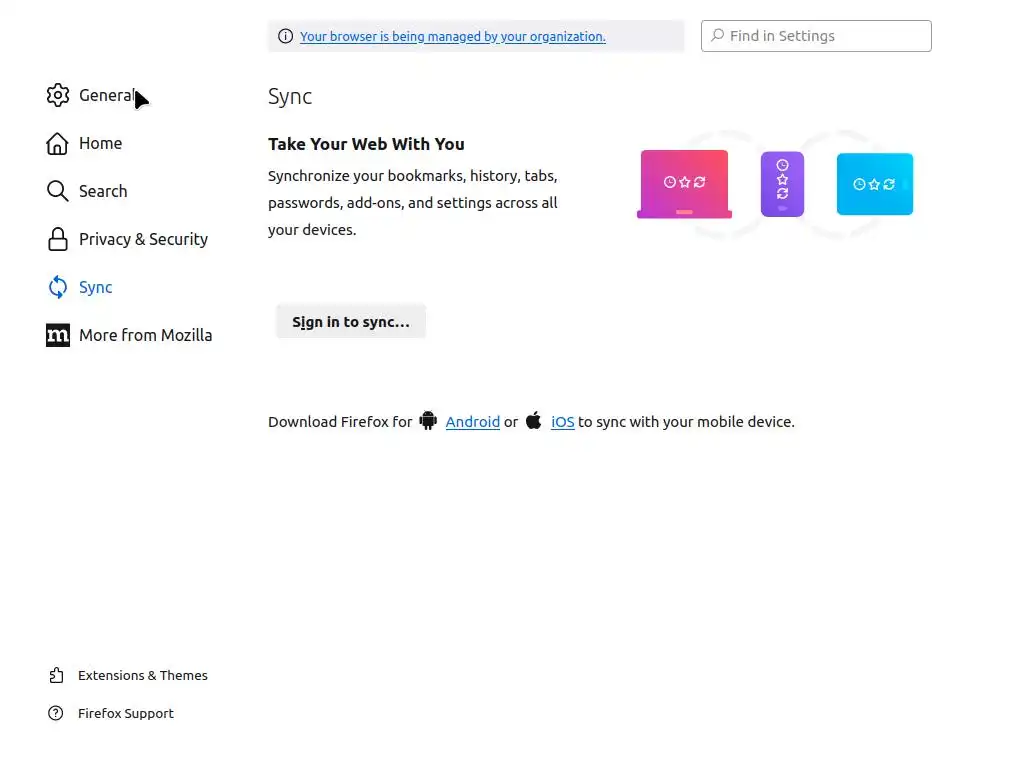This screenshot has height=768, width=1024.
Task: Click the 'Take Your Web With You' heading
Action: (x=366, y=144)
